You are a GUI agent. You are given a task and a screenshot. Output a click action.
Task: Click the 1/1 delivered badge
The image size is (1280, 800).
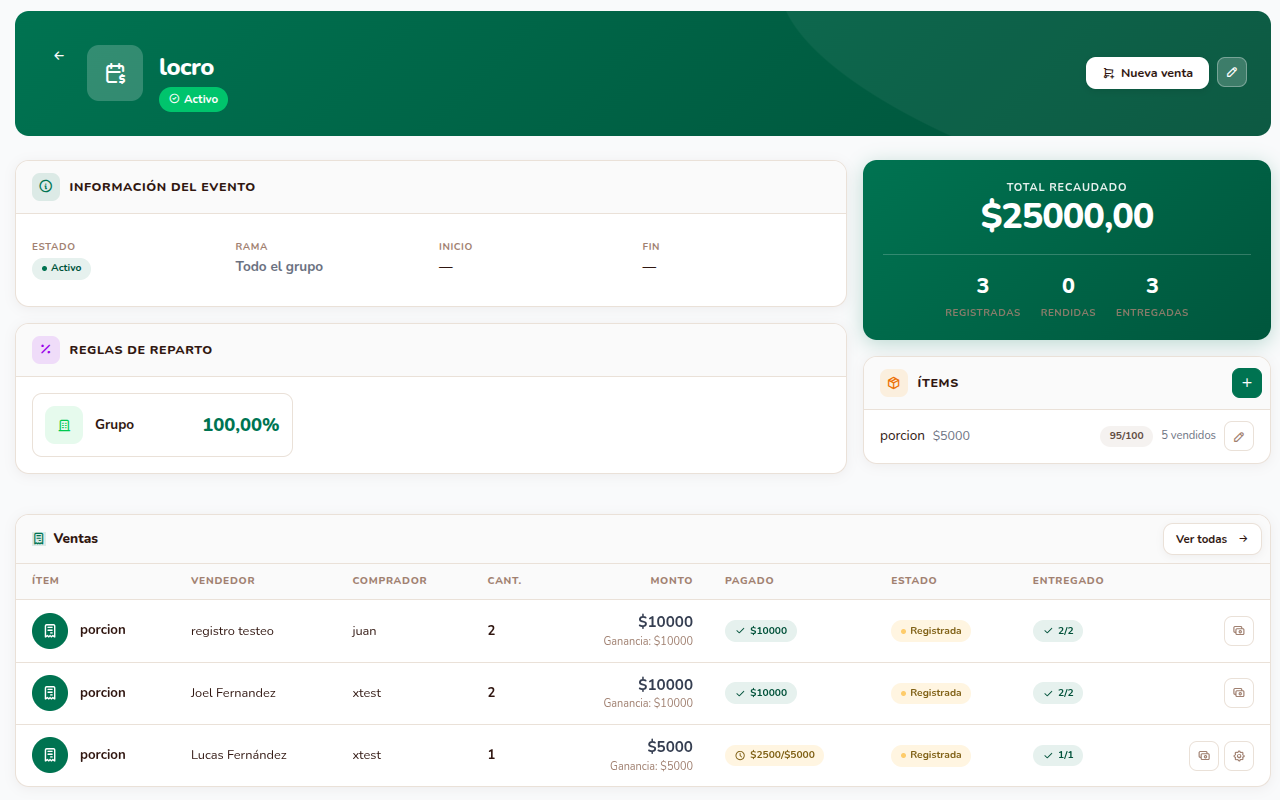point(1058,755)
